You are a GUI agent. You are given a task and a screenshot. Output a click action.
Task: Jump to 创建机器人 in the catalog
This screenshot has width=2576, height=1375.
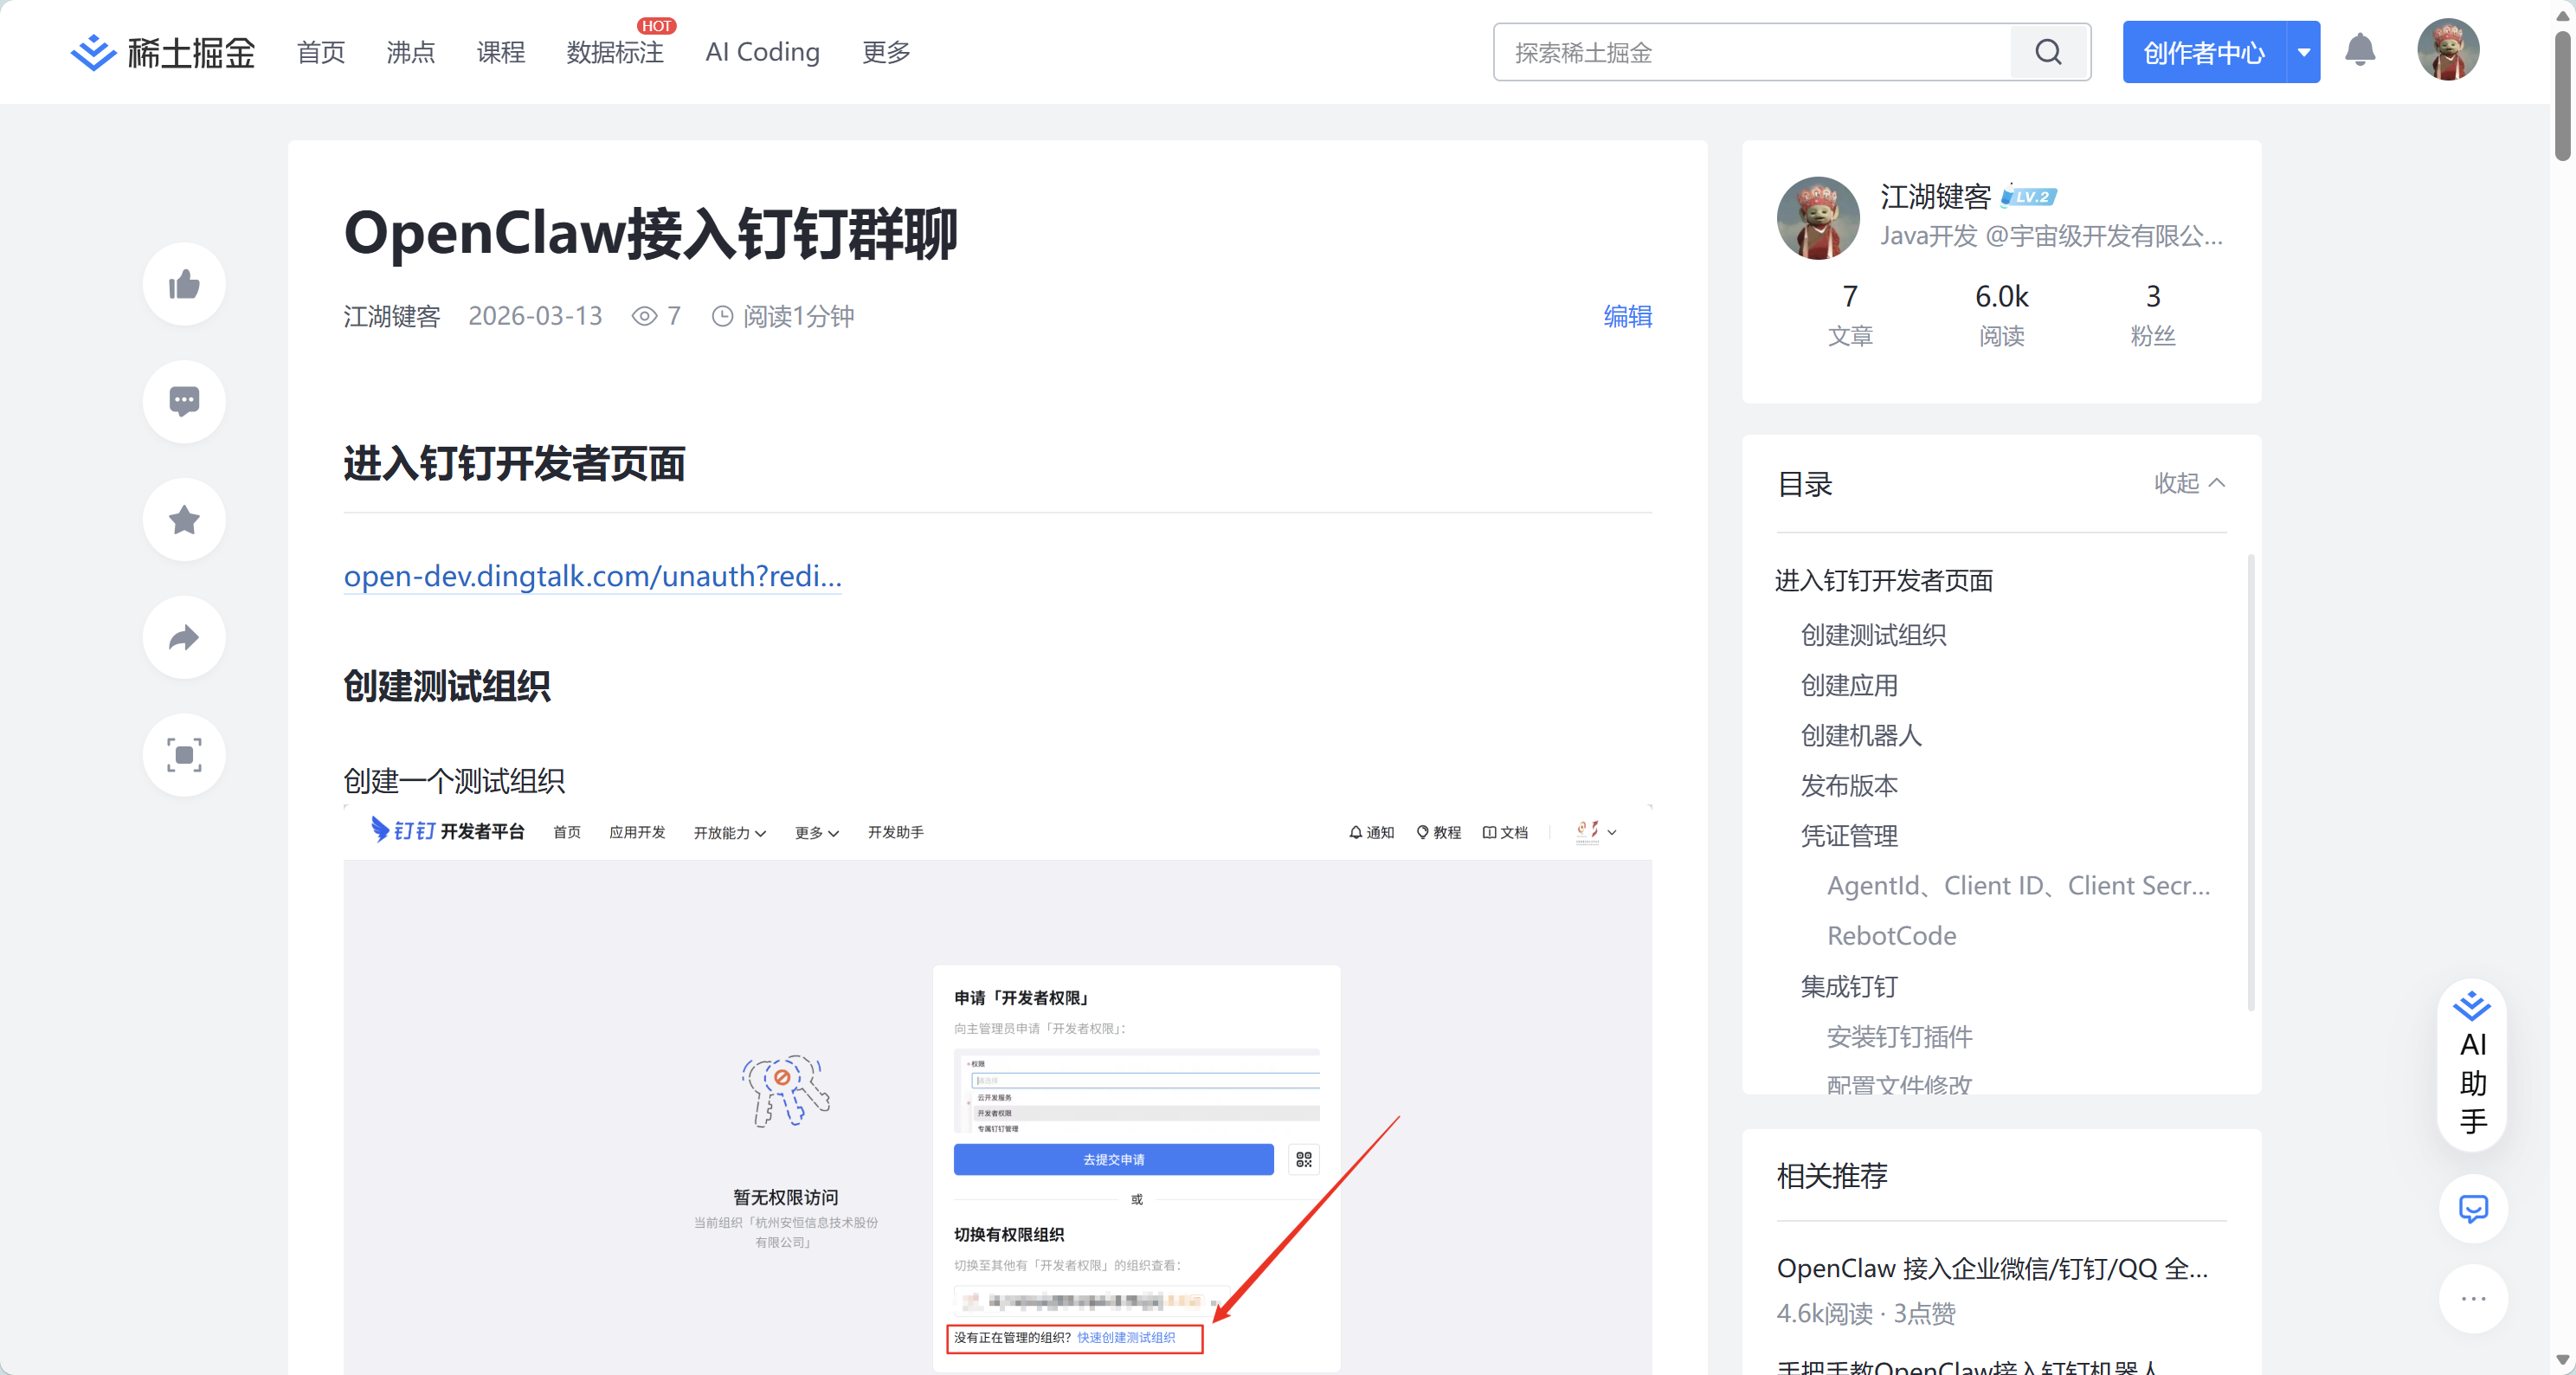tap(1861, 735)
